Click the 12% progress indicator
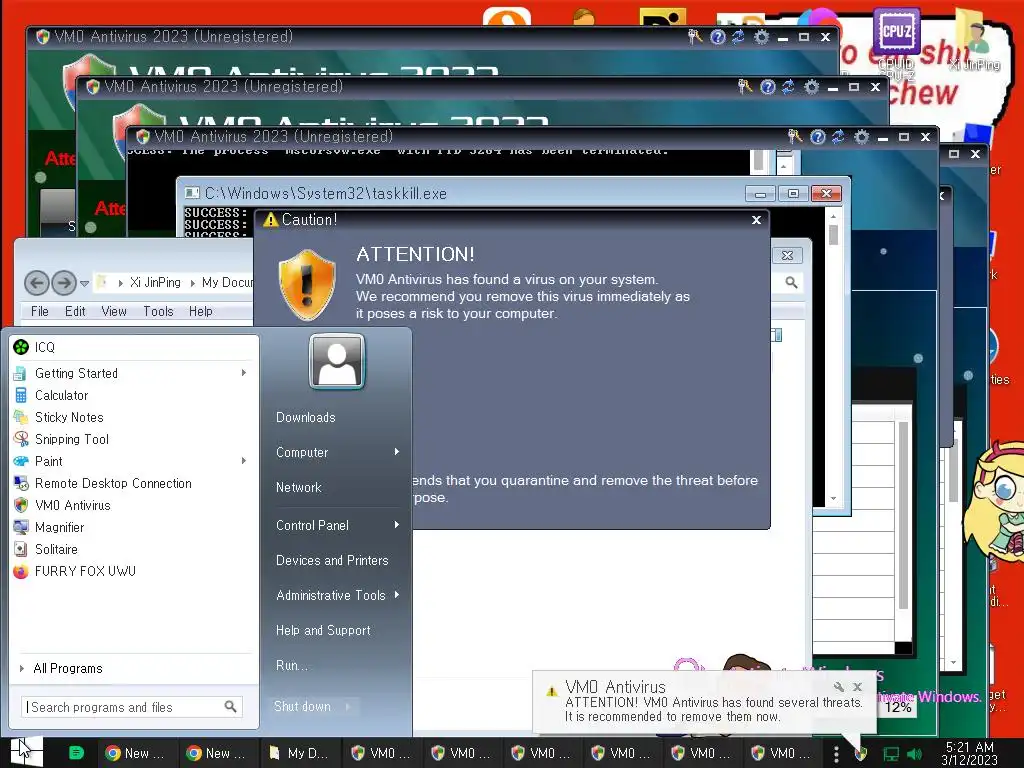The image size is (1024, 768). 898,707
